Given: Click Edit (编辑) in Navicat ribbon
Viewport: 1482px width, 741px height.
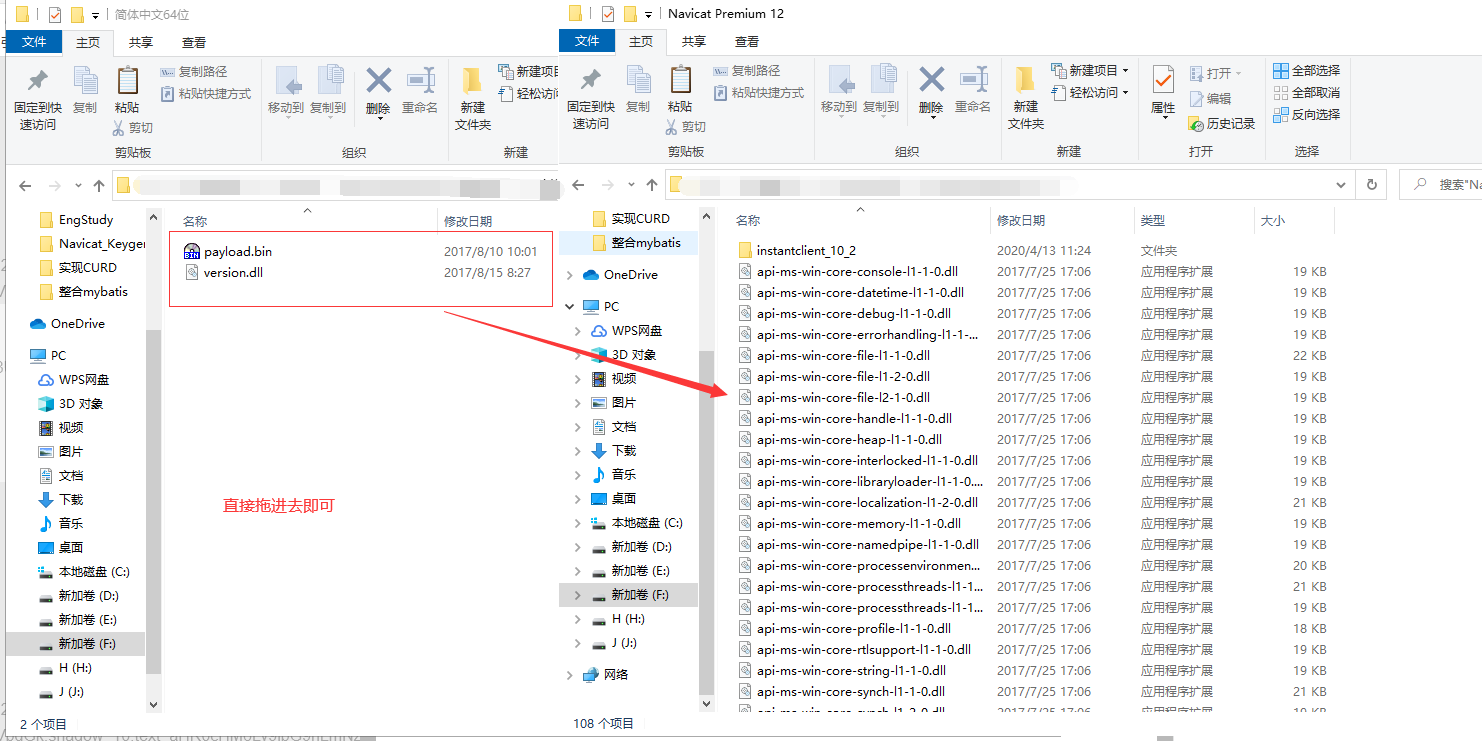Looking at the screenshot, I should click(x=1211, y=99).
